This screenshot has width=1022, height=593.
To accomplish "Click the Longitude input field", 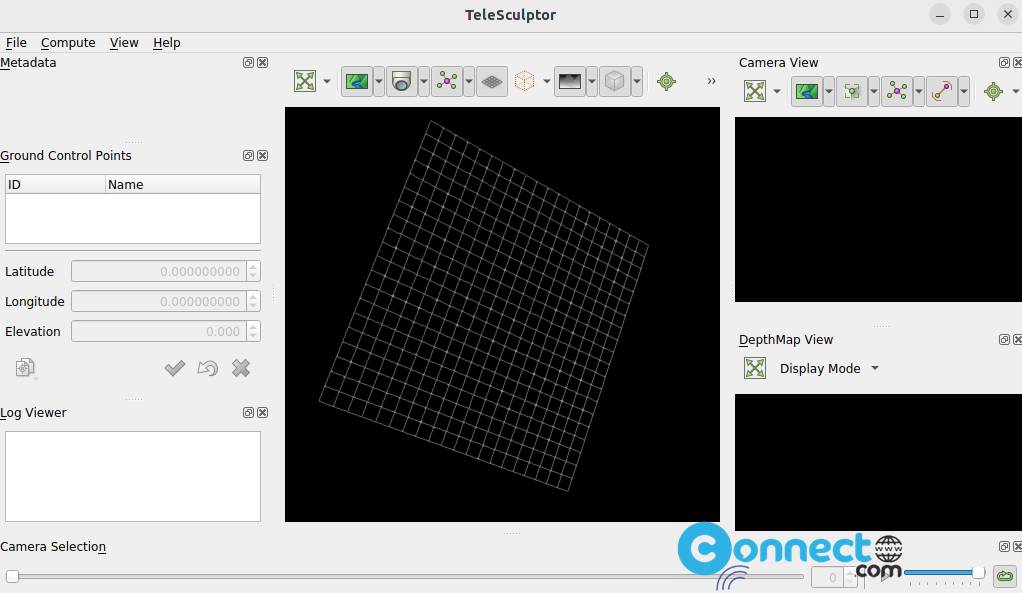I will (x=158, y=301).
